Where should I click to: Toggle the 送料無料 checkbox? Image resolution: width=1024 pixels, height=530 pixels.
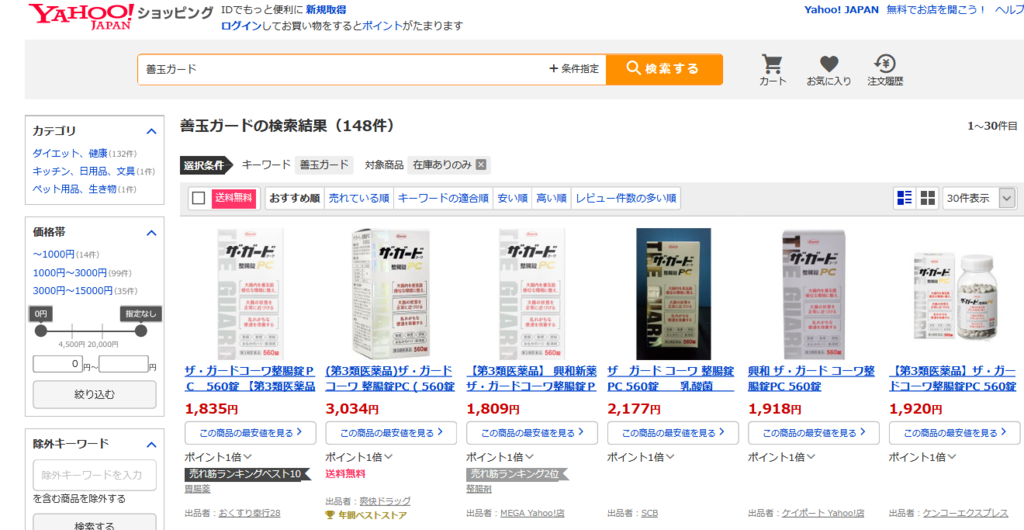[199, 198]
